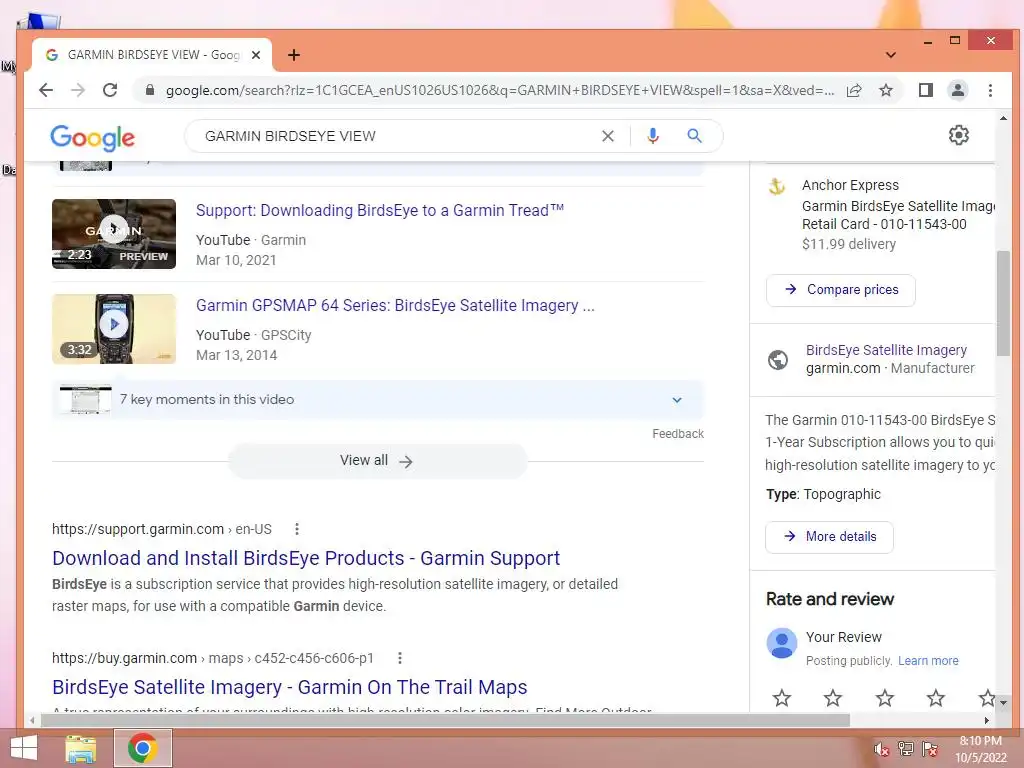Click the horizontal scrollbar thumb

(445, 720)
